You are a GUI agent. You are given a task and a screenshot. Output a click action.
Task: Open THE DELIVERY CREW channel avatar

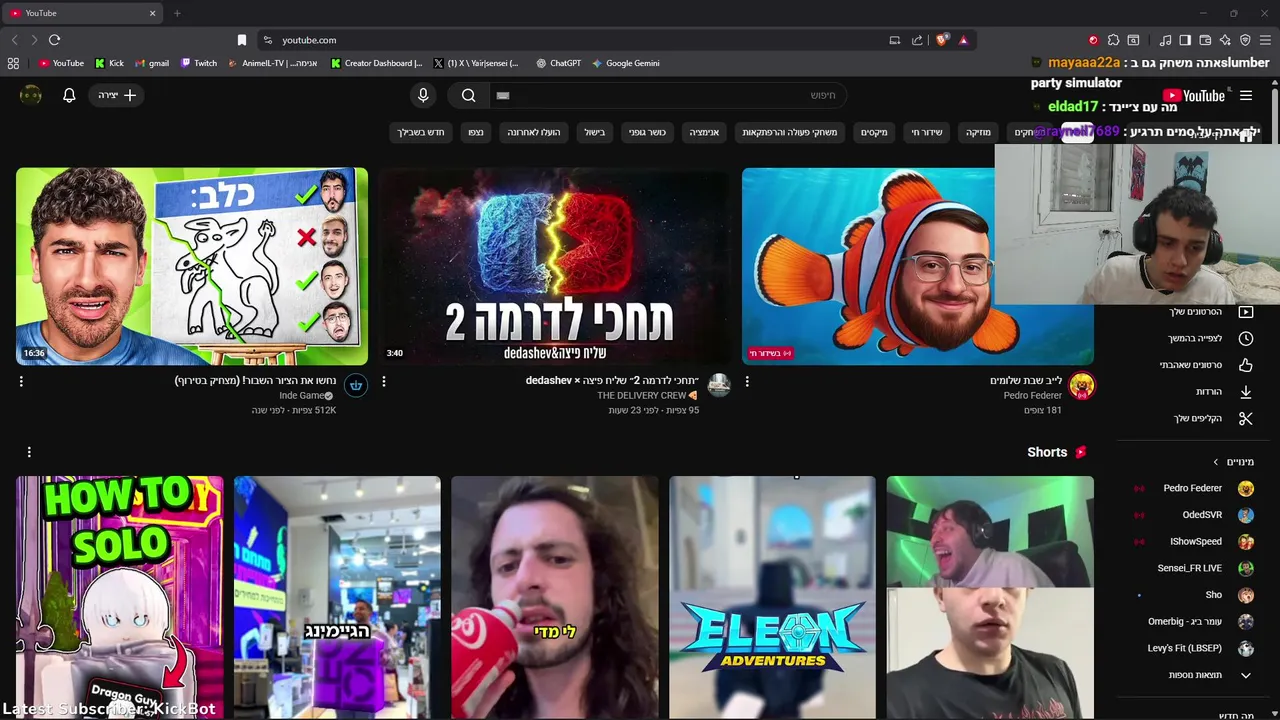719,385
